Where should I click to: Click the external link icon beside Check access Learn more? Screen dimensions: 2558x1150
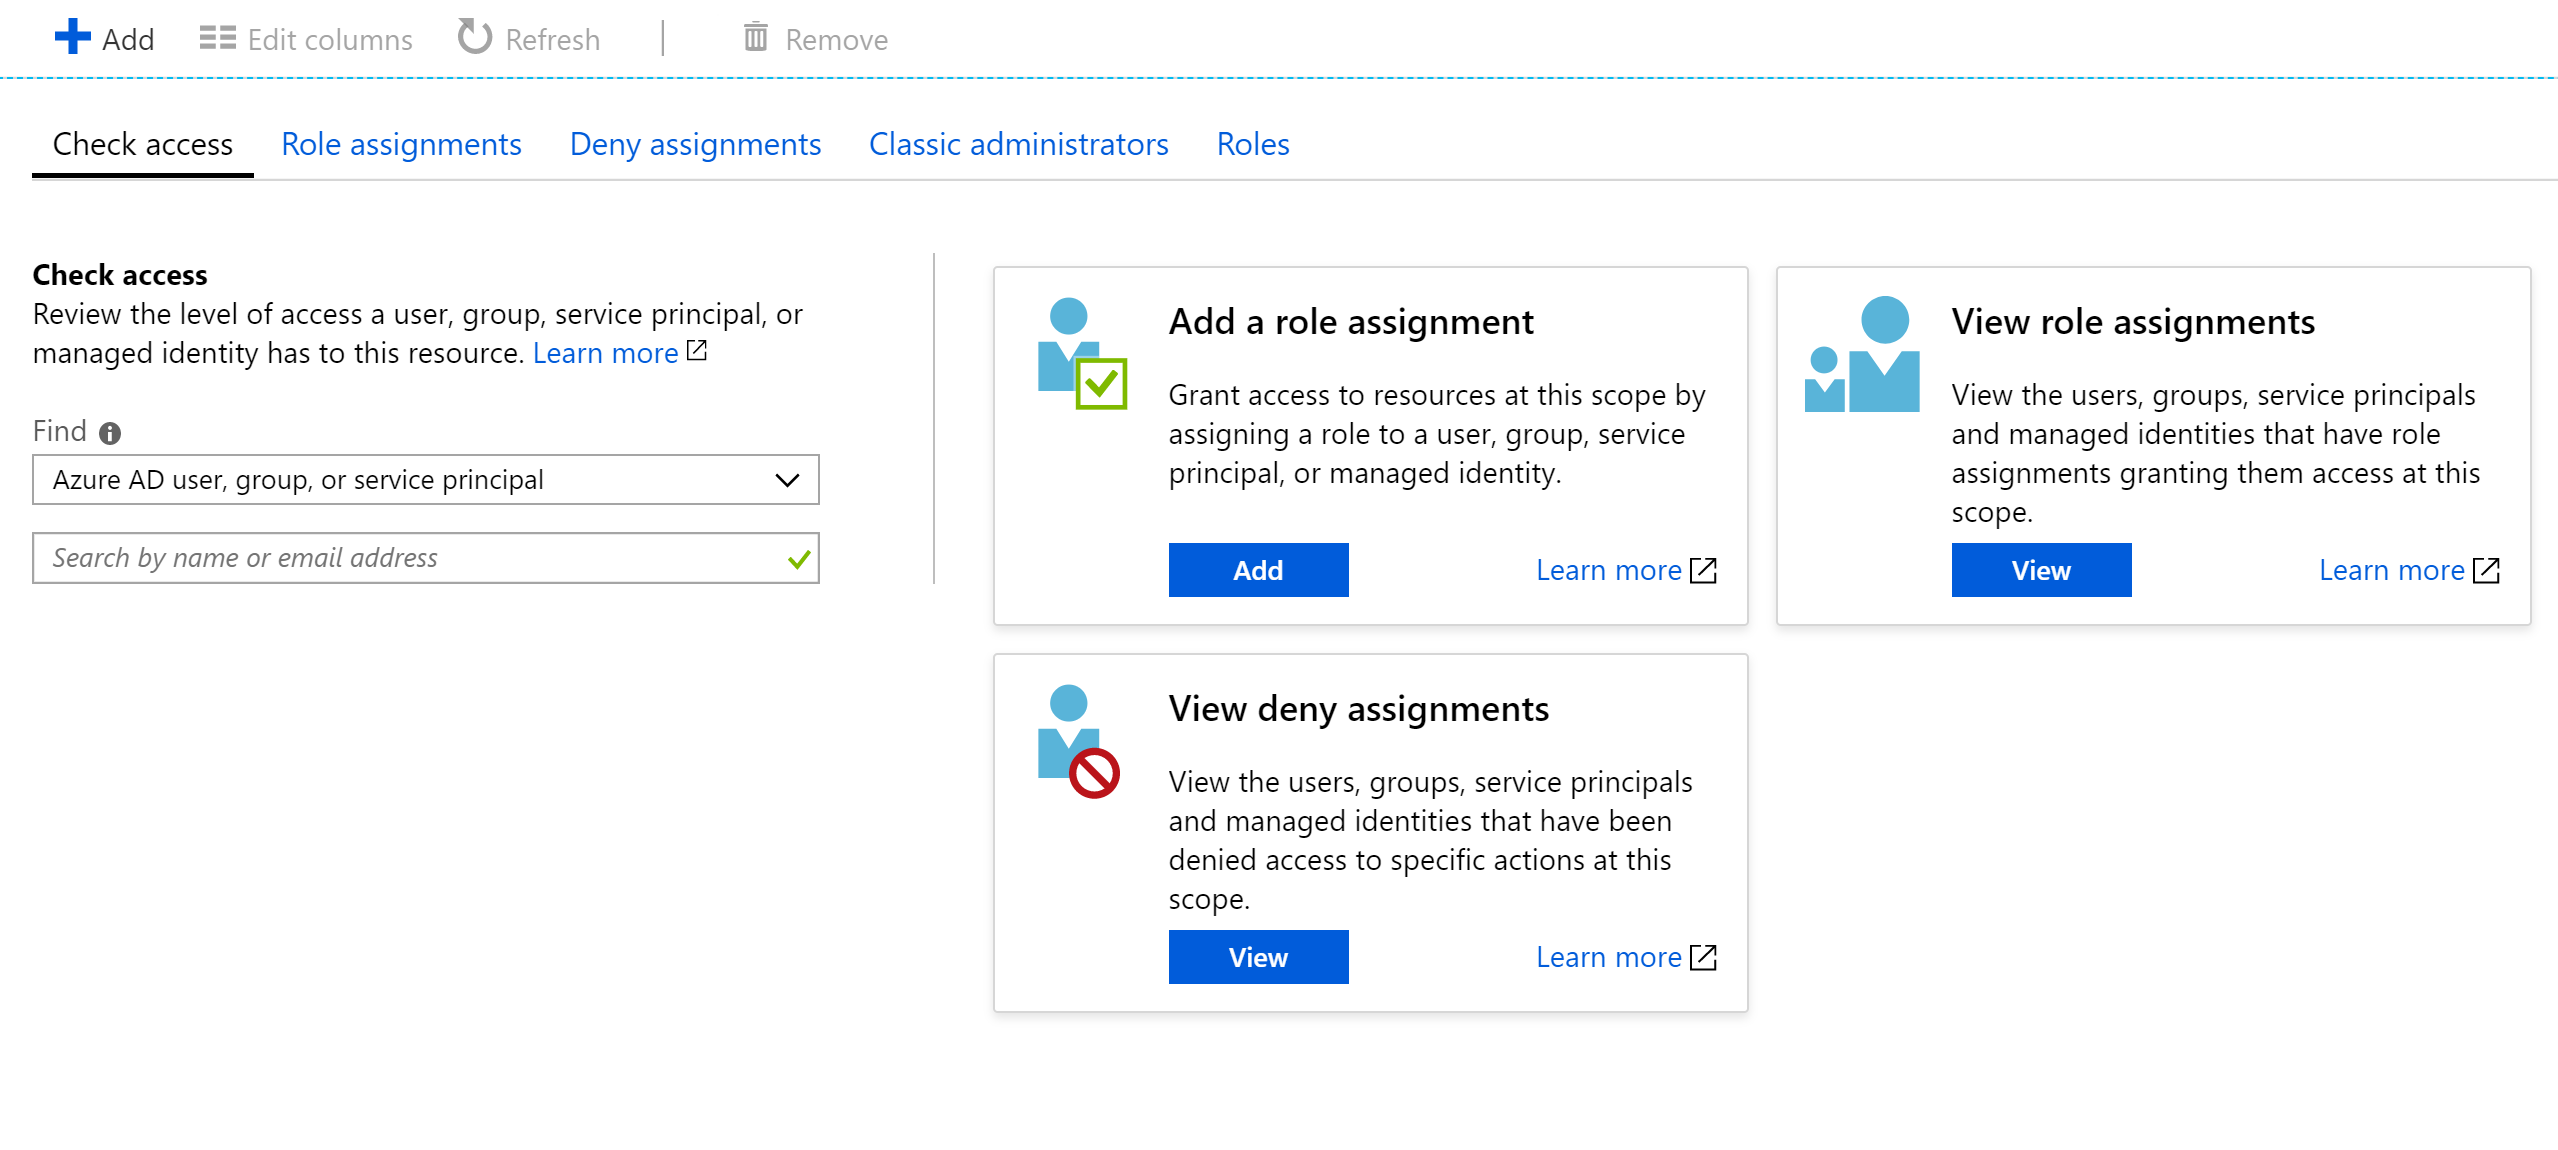pos(697,351)
